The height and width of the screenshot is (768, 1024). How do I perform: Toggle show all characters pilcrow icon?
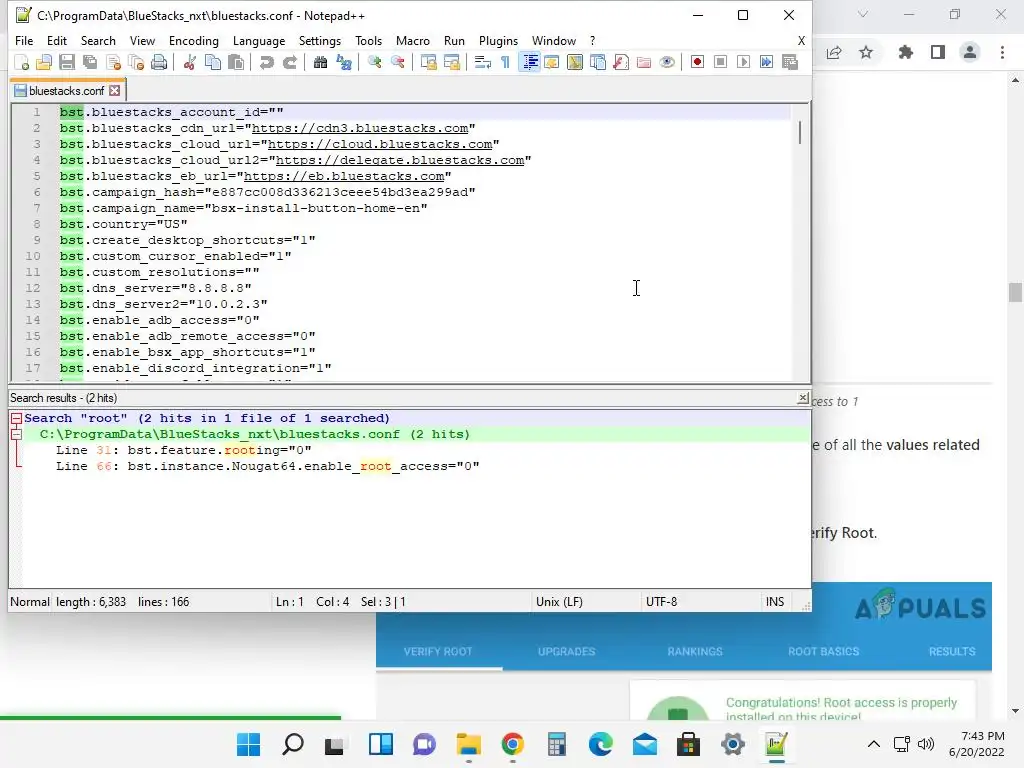pos(505,62)
